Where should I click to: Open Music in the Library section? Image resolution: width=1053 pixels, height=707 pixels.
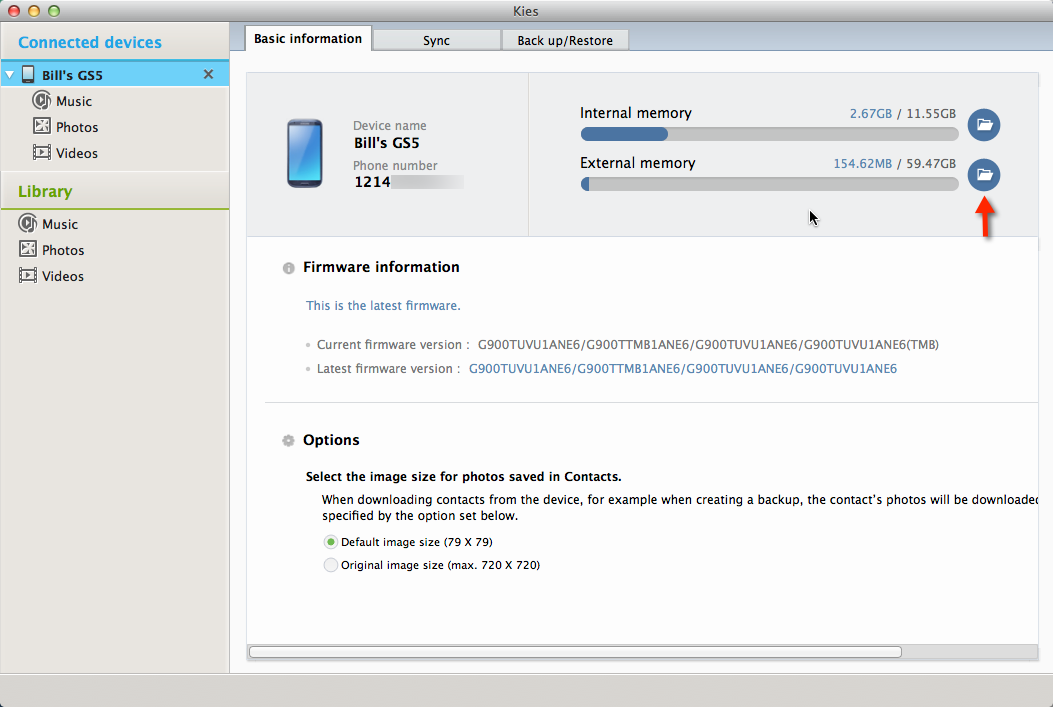[x=60, y=224]
